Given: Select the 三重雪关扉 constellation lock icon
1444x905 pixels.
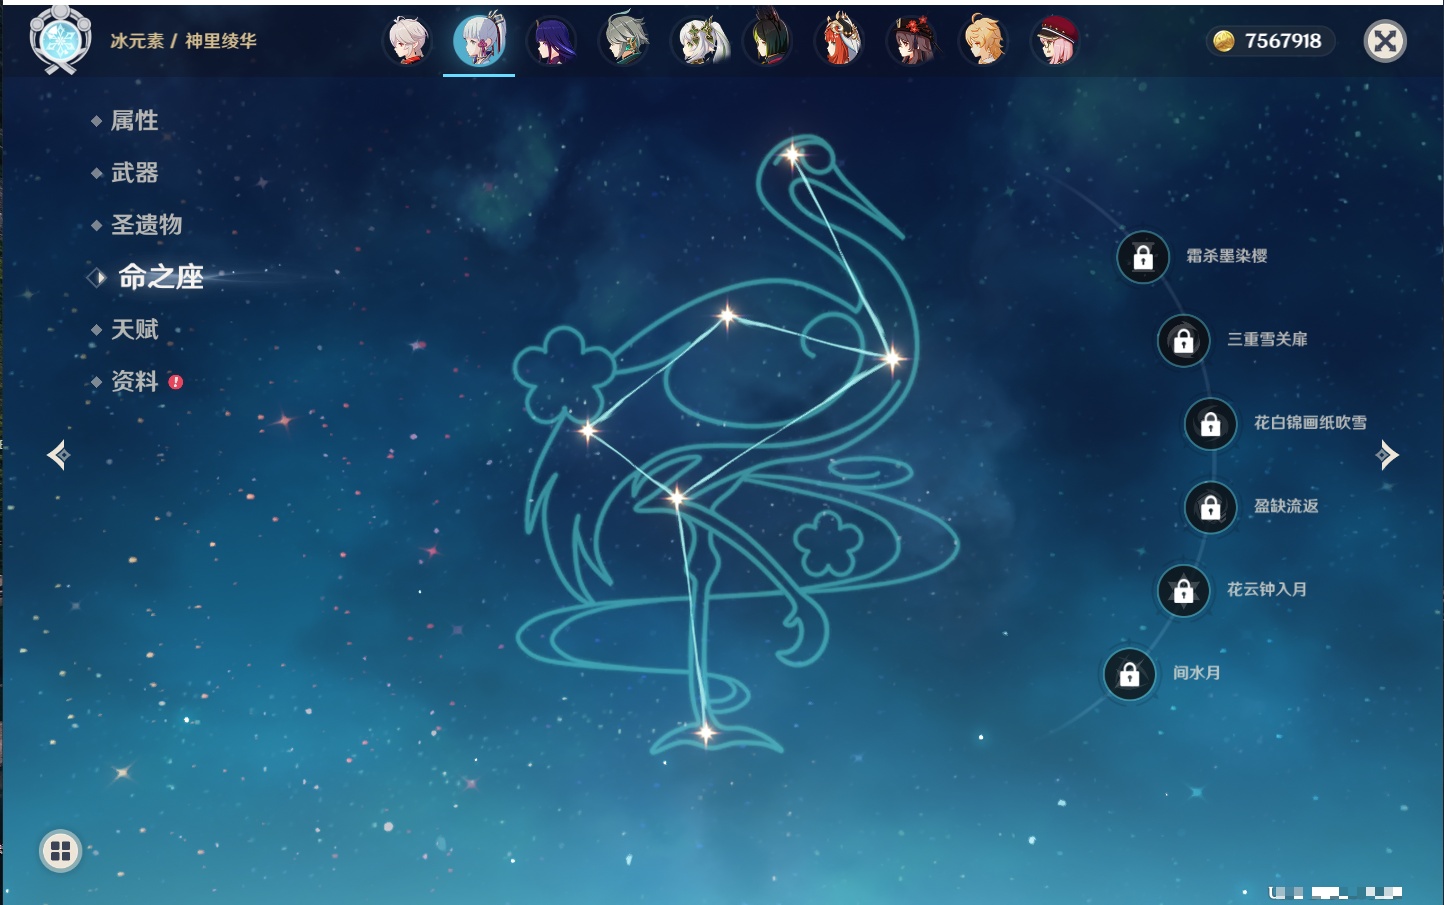Looking at the screenshot, I should tap(1183, 340).
